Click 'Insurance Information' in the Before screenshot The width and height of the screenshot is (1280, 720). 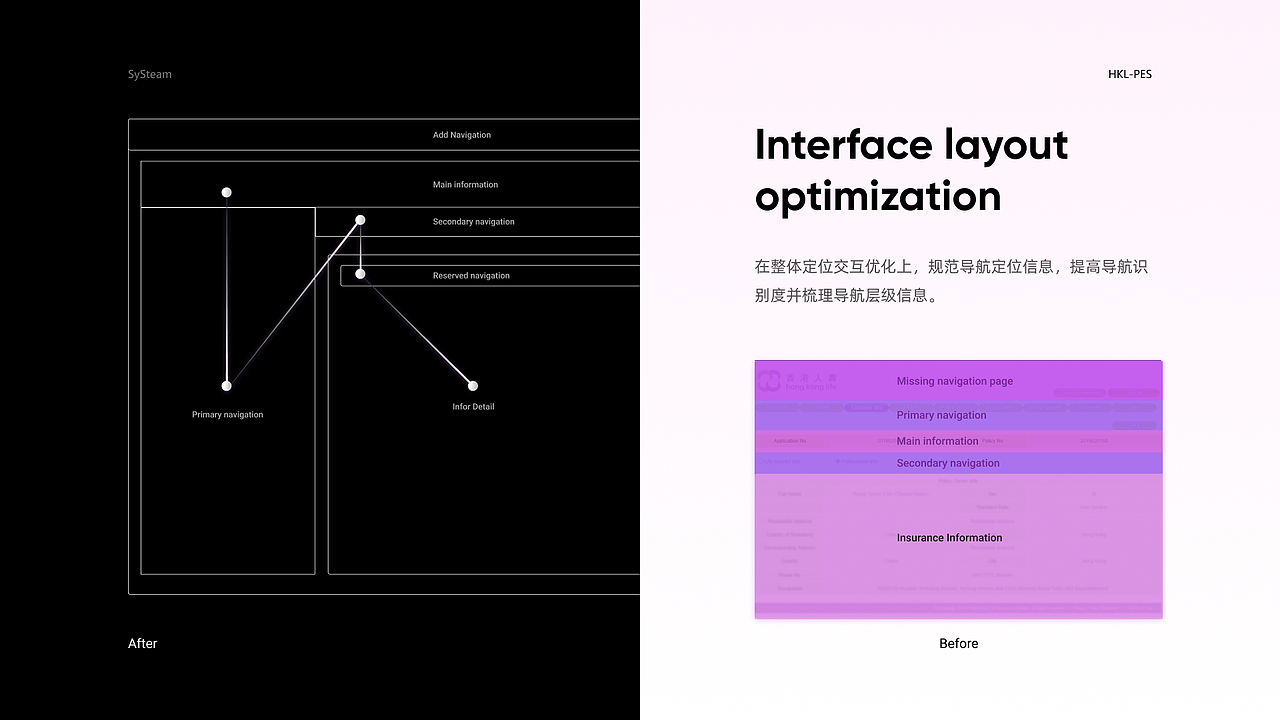tap(949, 538)
